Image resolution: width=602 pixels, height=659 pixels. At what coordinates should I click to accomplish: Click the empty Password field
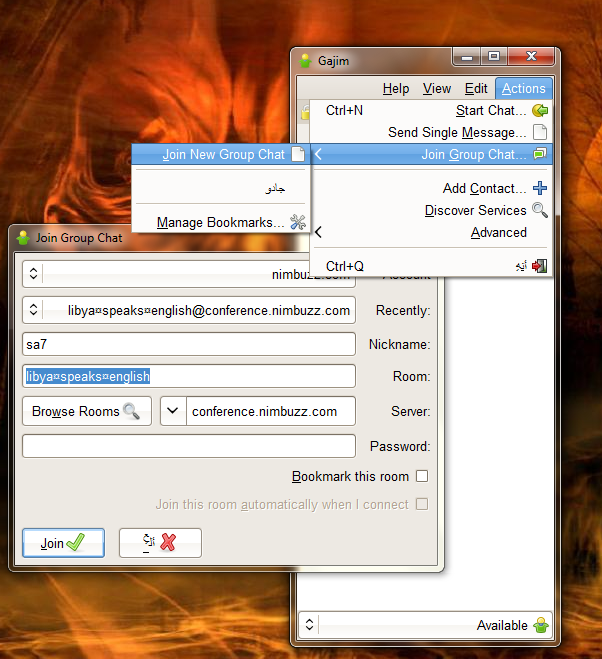coord(189,446)
